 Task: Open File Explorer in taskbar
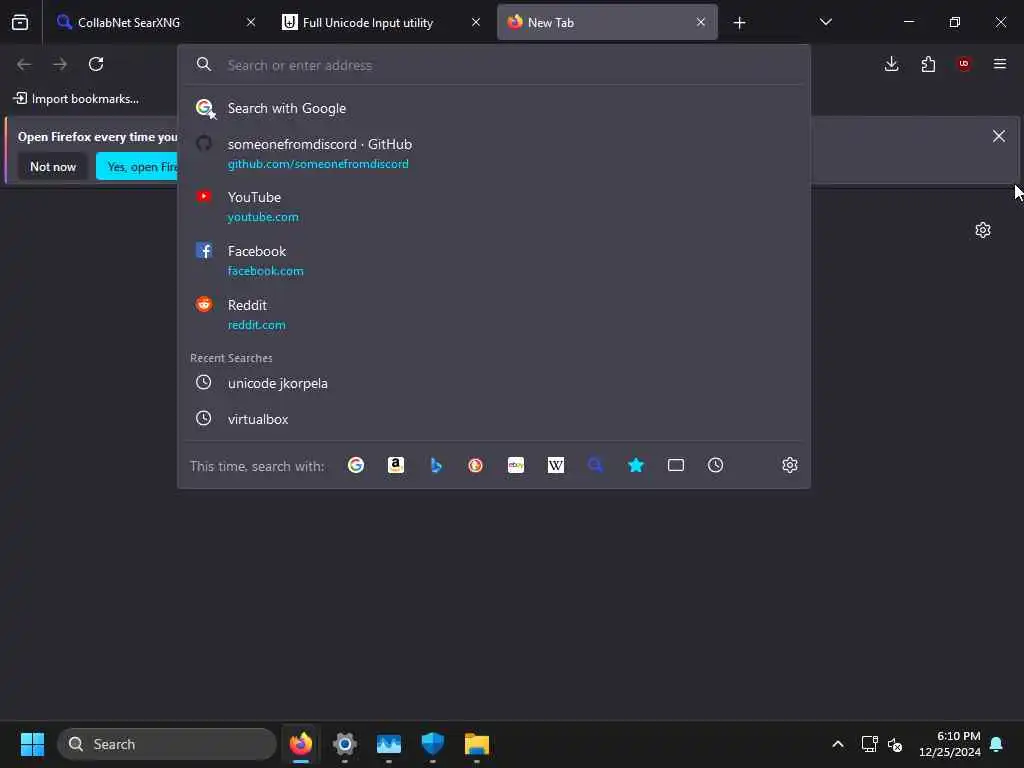(477, 744)
